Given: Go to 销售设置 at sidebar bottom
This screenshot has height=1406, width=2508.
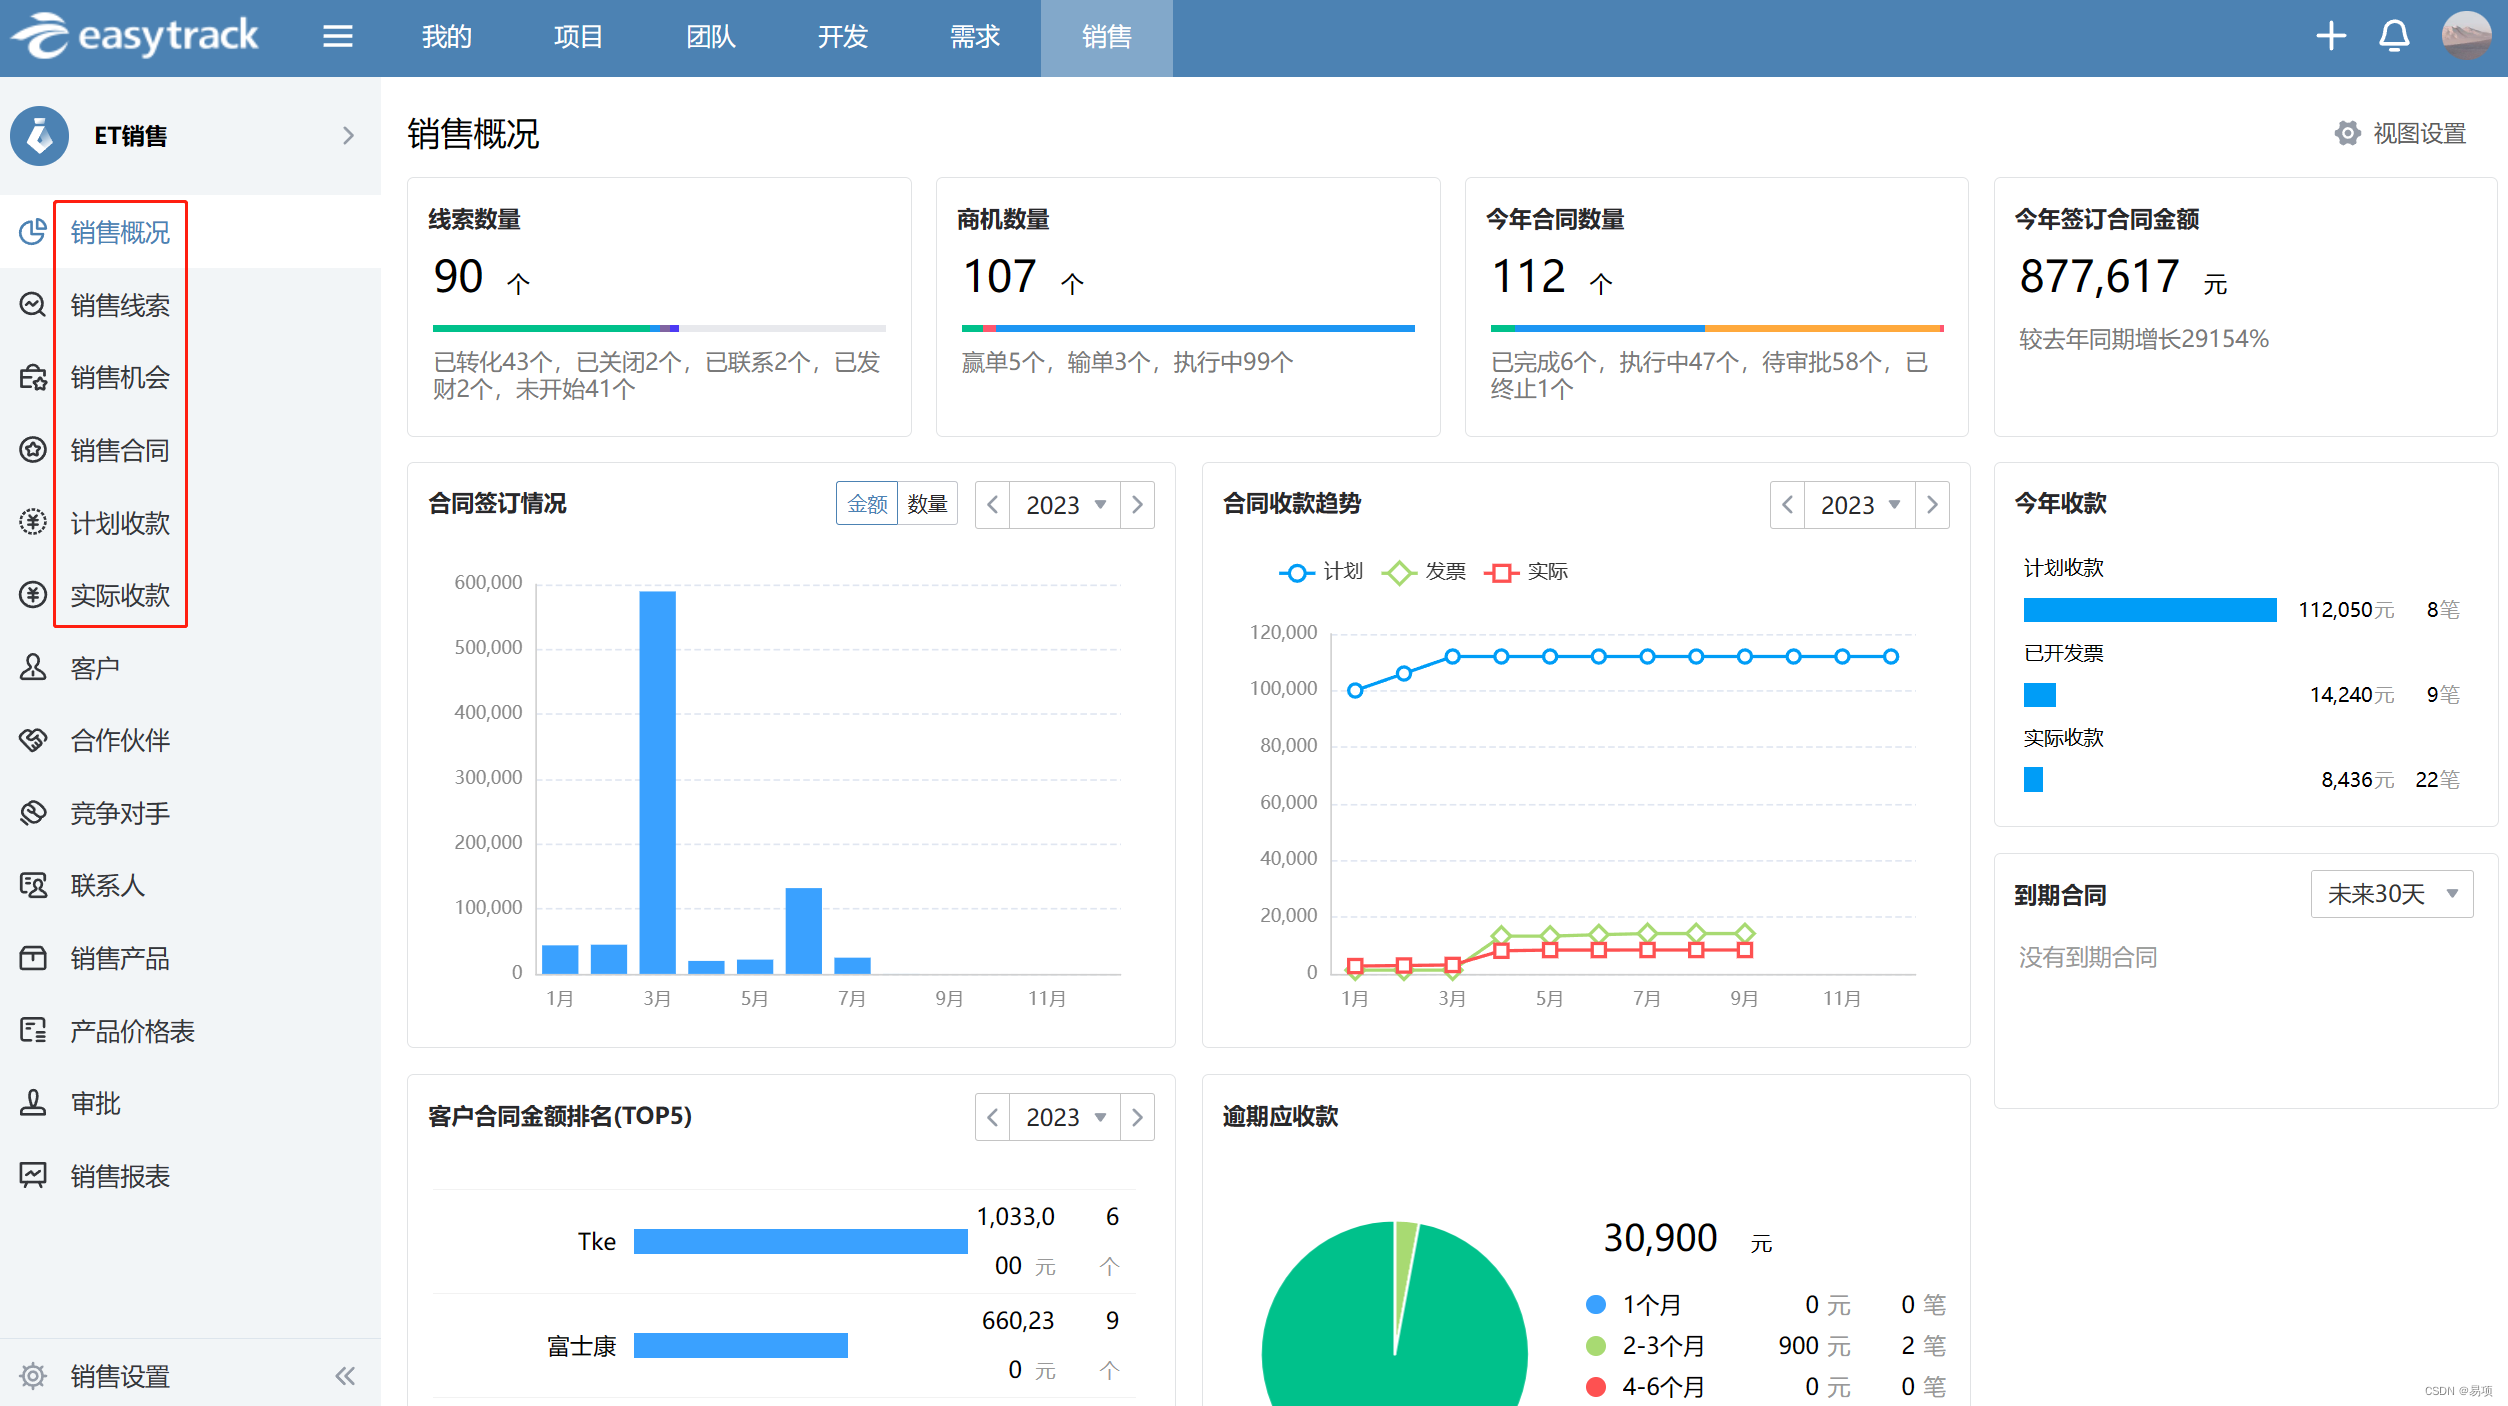Looking at the screenshot, I should pos(120,1376).
